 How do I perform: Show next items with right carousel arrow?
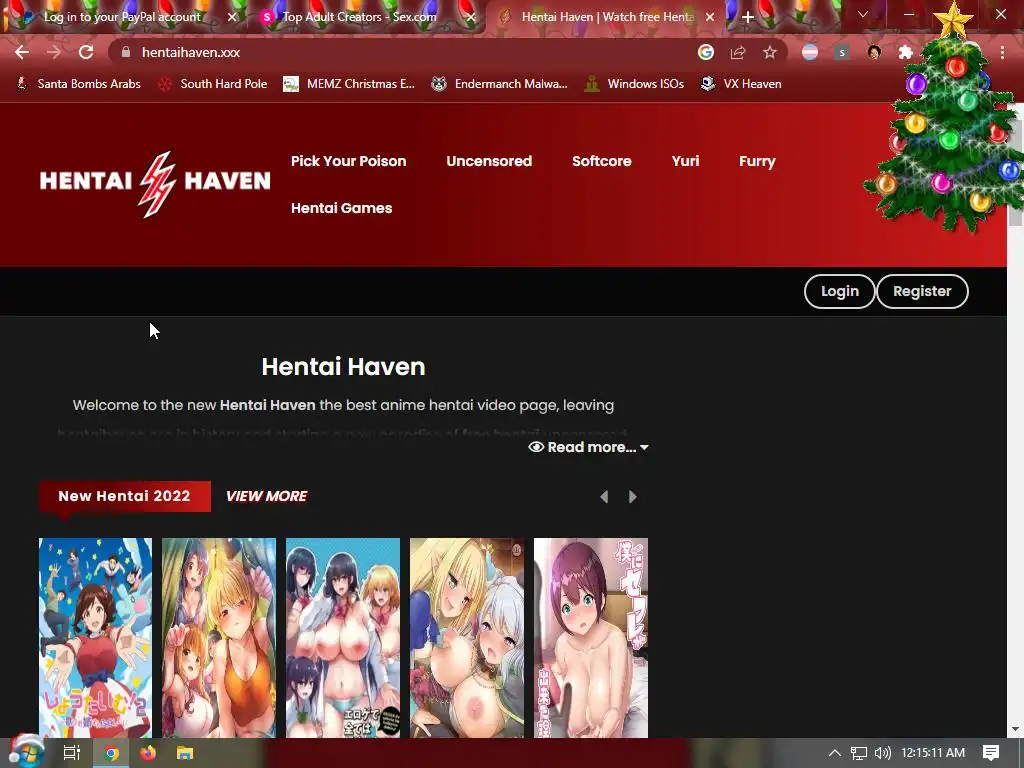(x=632, y=497)
